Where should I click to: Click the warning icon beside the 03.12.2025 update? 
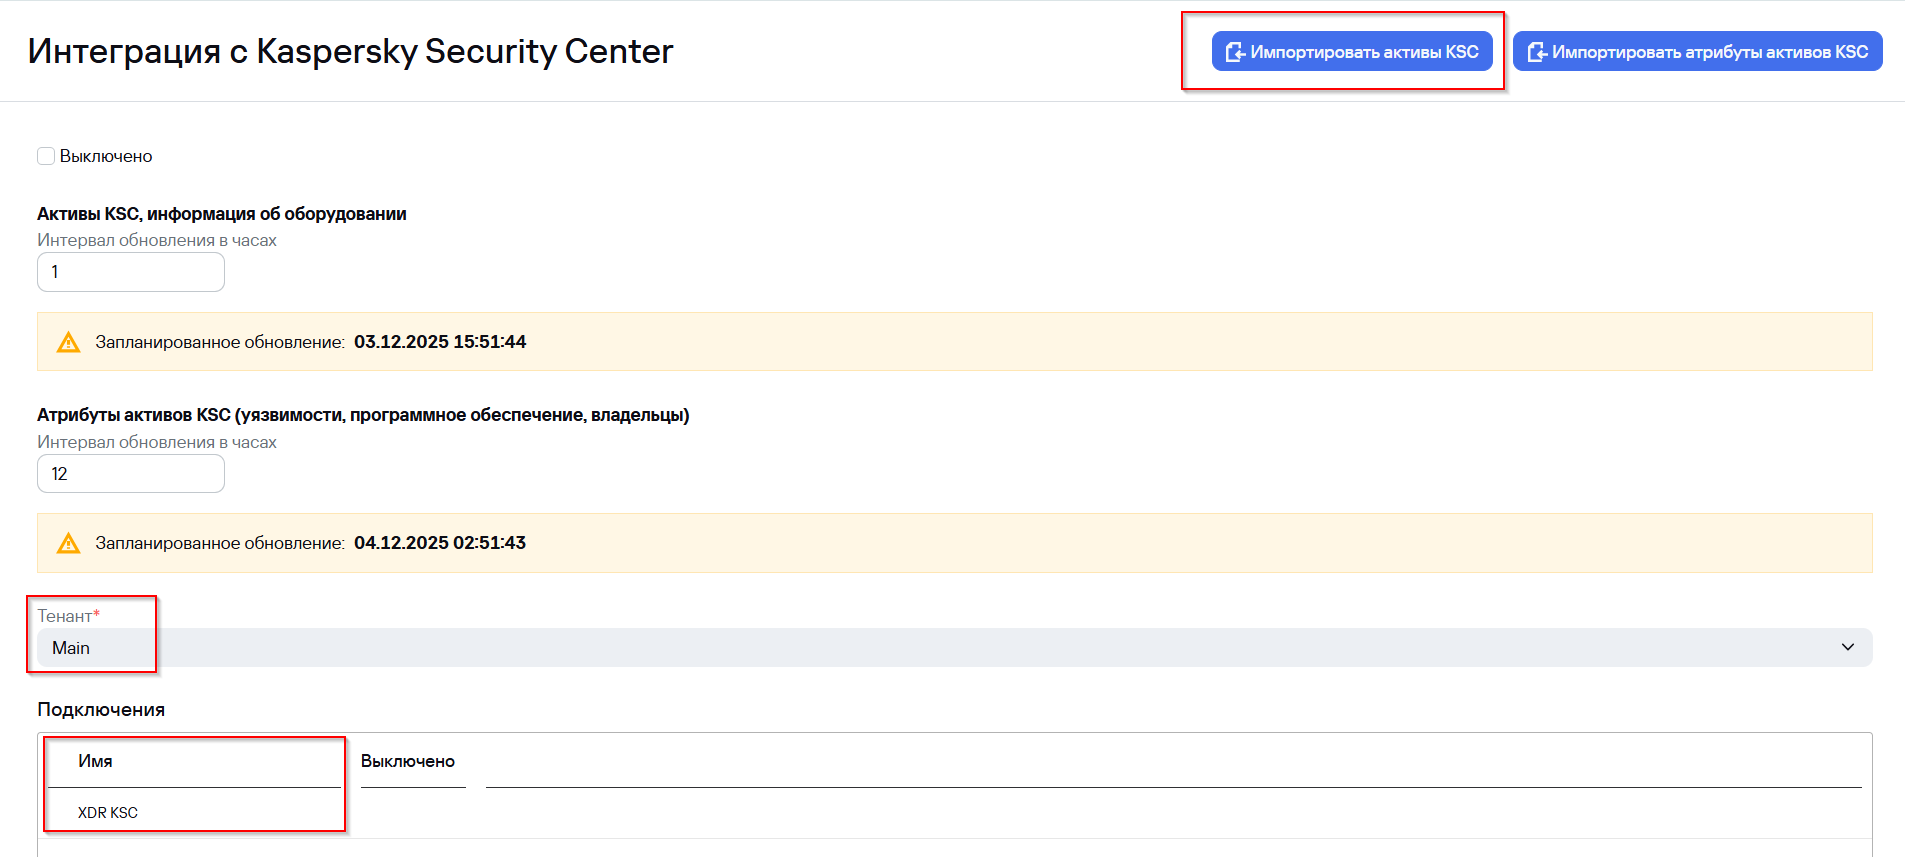click(68, 342)
